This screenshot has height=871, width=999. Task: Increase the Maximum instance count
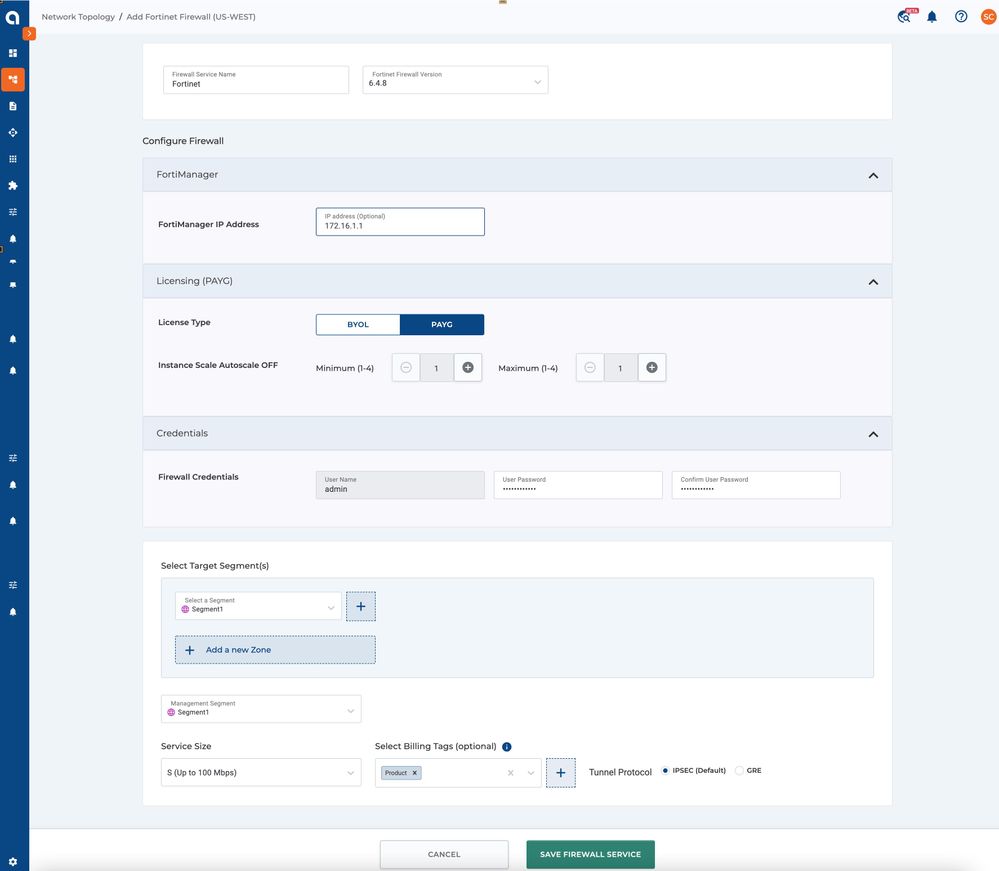point(652,368)
